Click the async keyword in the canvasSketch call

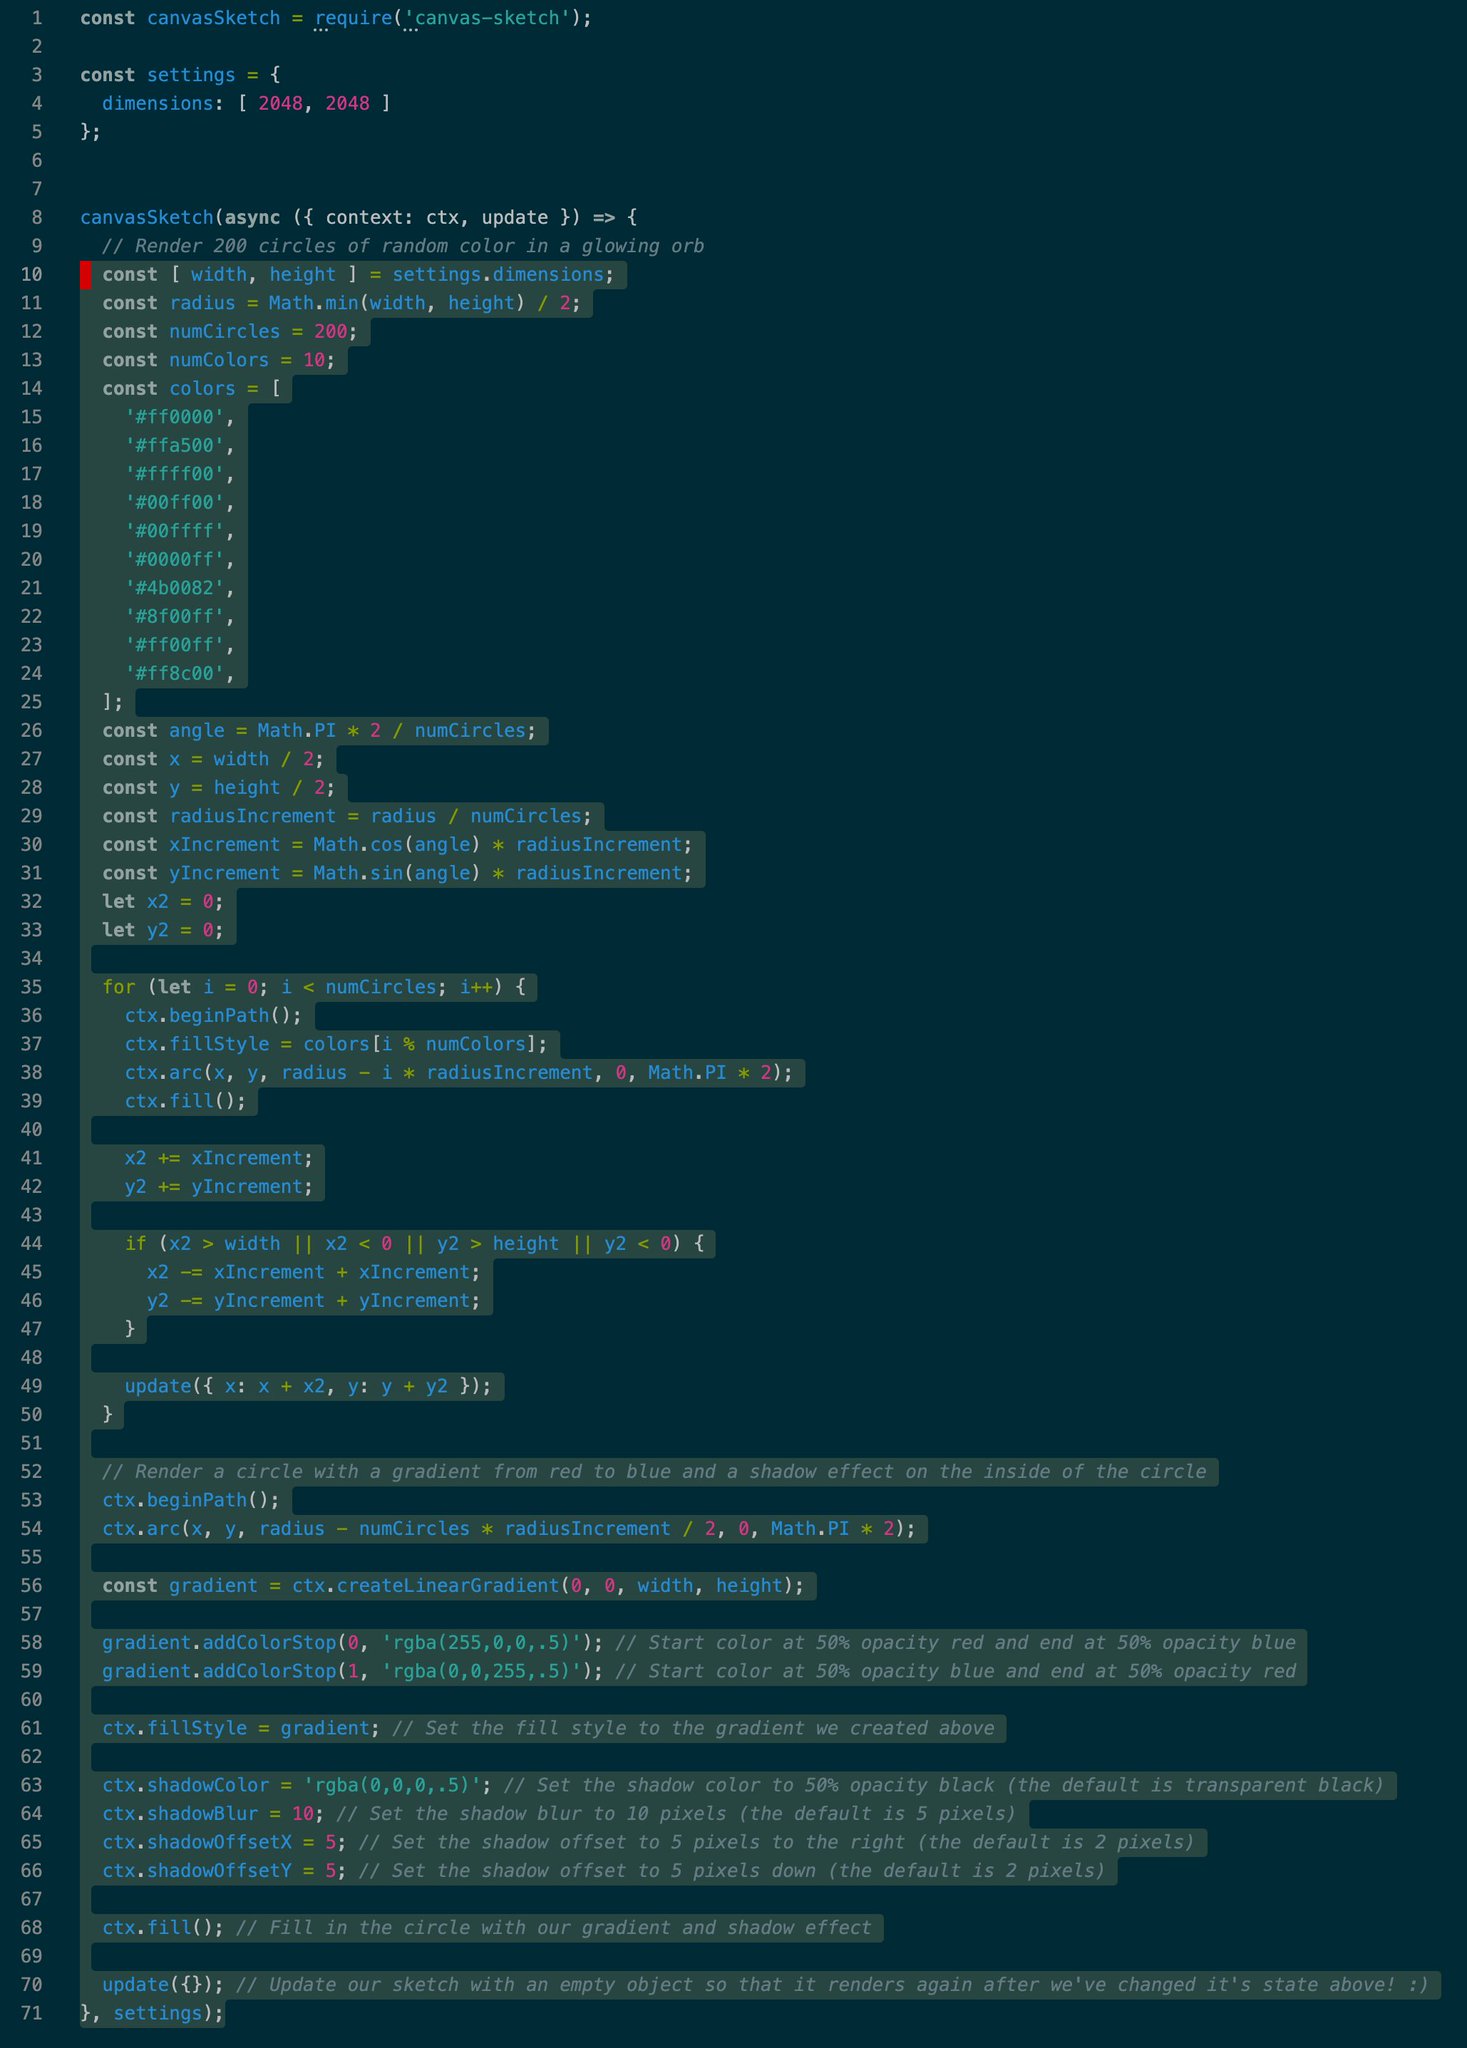[x=252, y=218]
